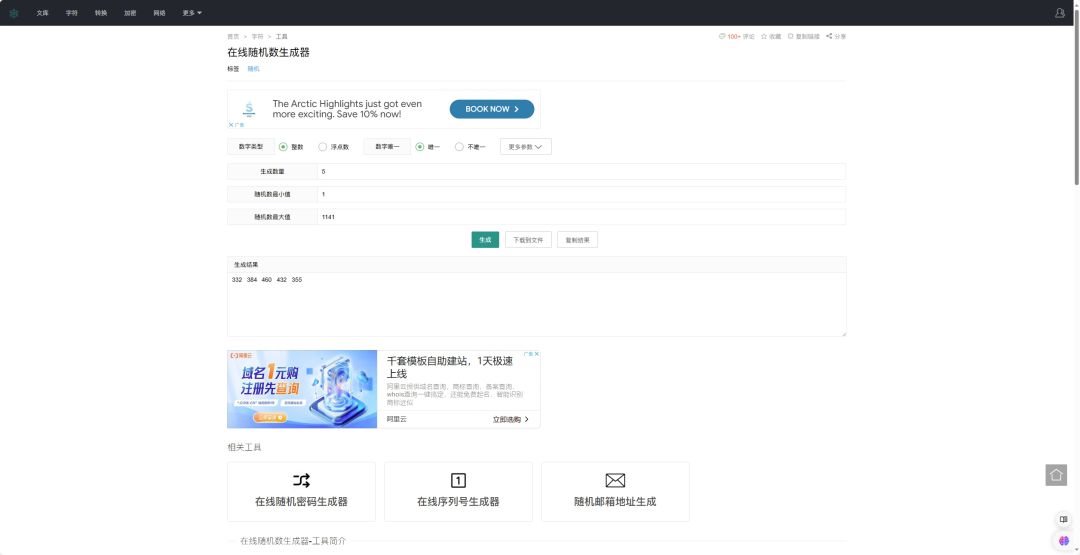Select the 浮点数 radio button
The height and width of the screenshot is (555, 1080).
click(x=322, y=147)
